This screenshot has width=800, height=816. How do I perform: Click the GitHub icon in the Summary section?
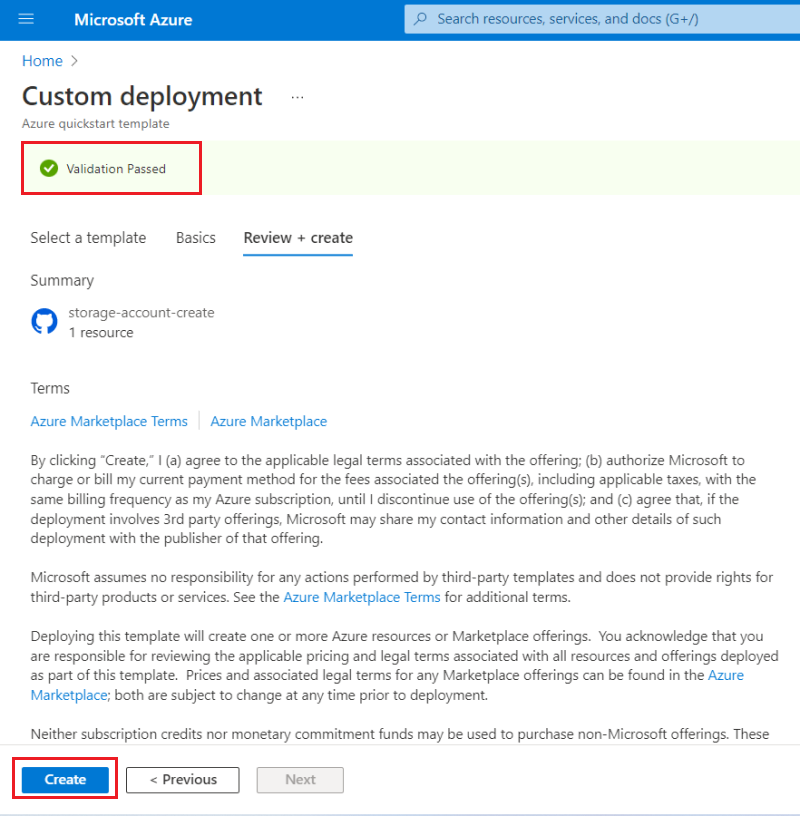pyautogui.click(x=44, y=321)
